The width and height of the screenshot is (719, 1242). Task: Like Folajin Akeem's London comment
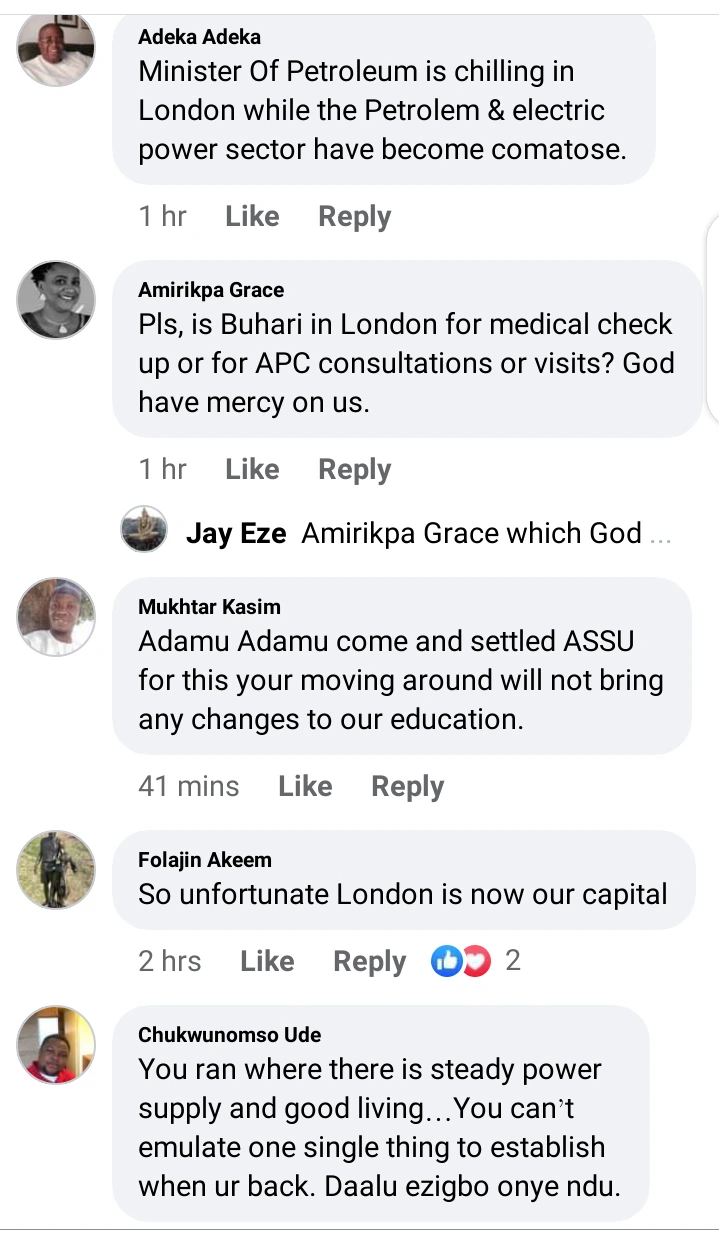click(x=267, y=962)
